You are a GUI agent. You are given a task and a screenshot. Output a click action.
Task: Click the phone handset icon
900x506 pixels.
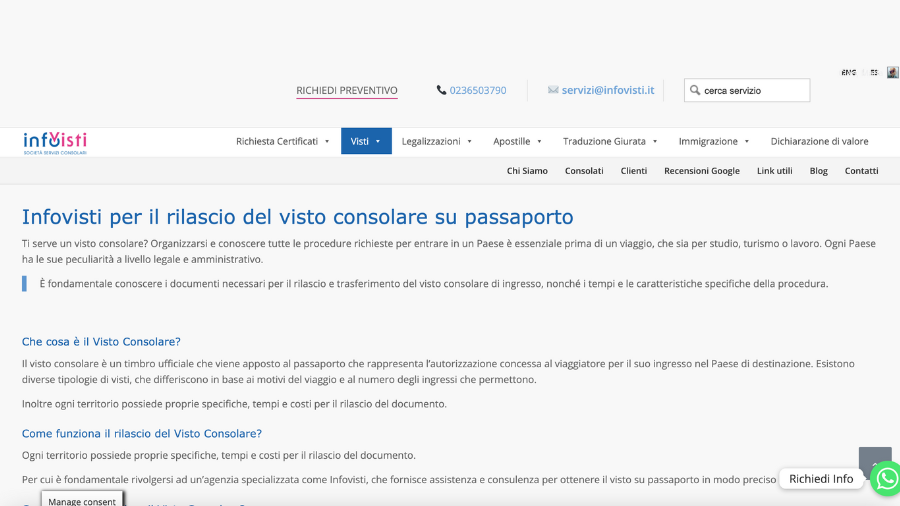pyautogui.click(x=441, y=90)
